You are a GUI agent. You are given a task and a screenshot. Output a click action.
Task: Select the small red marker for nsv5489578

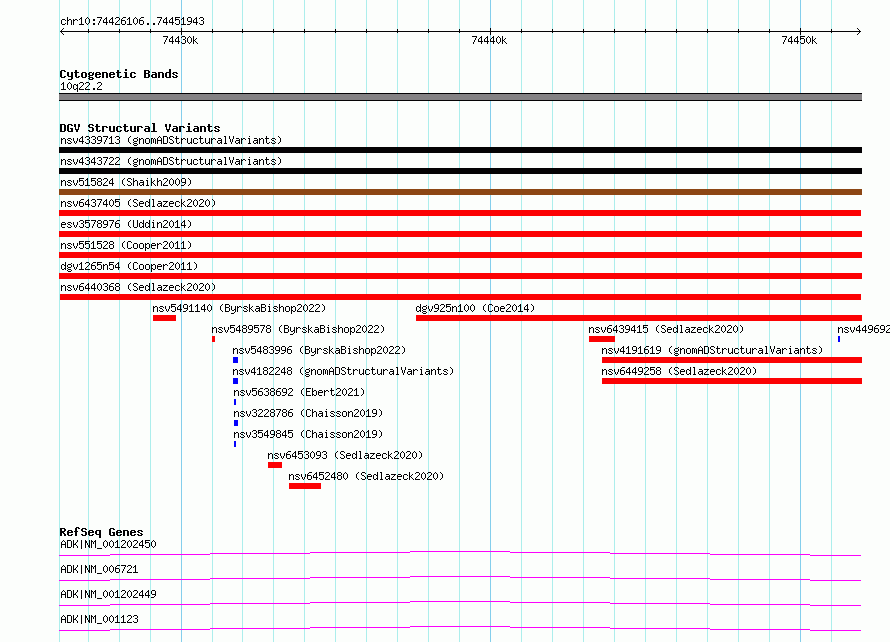click(x=213, y=339)
